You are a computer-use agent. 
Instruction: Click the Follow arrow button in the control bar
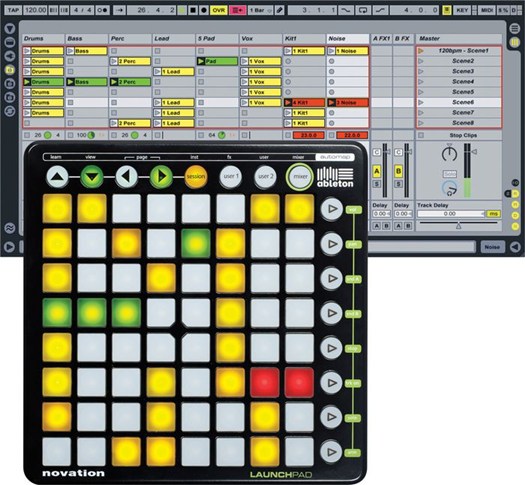click(x=119, y=10)
